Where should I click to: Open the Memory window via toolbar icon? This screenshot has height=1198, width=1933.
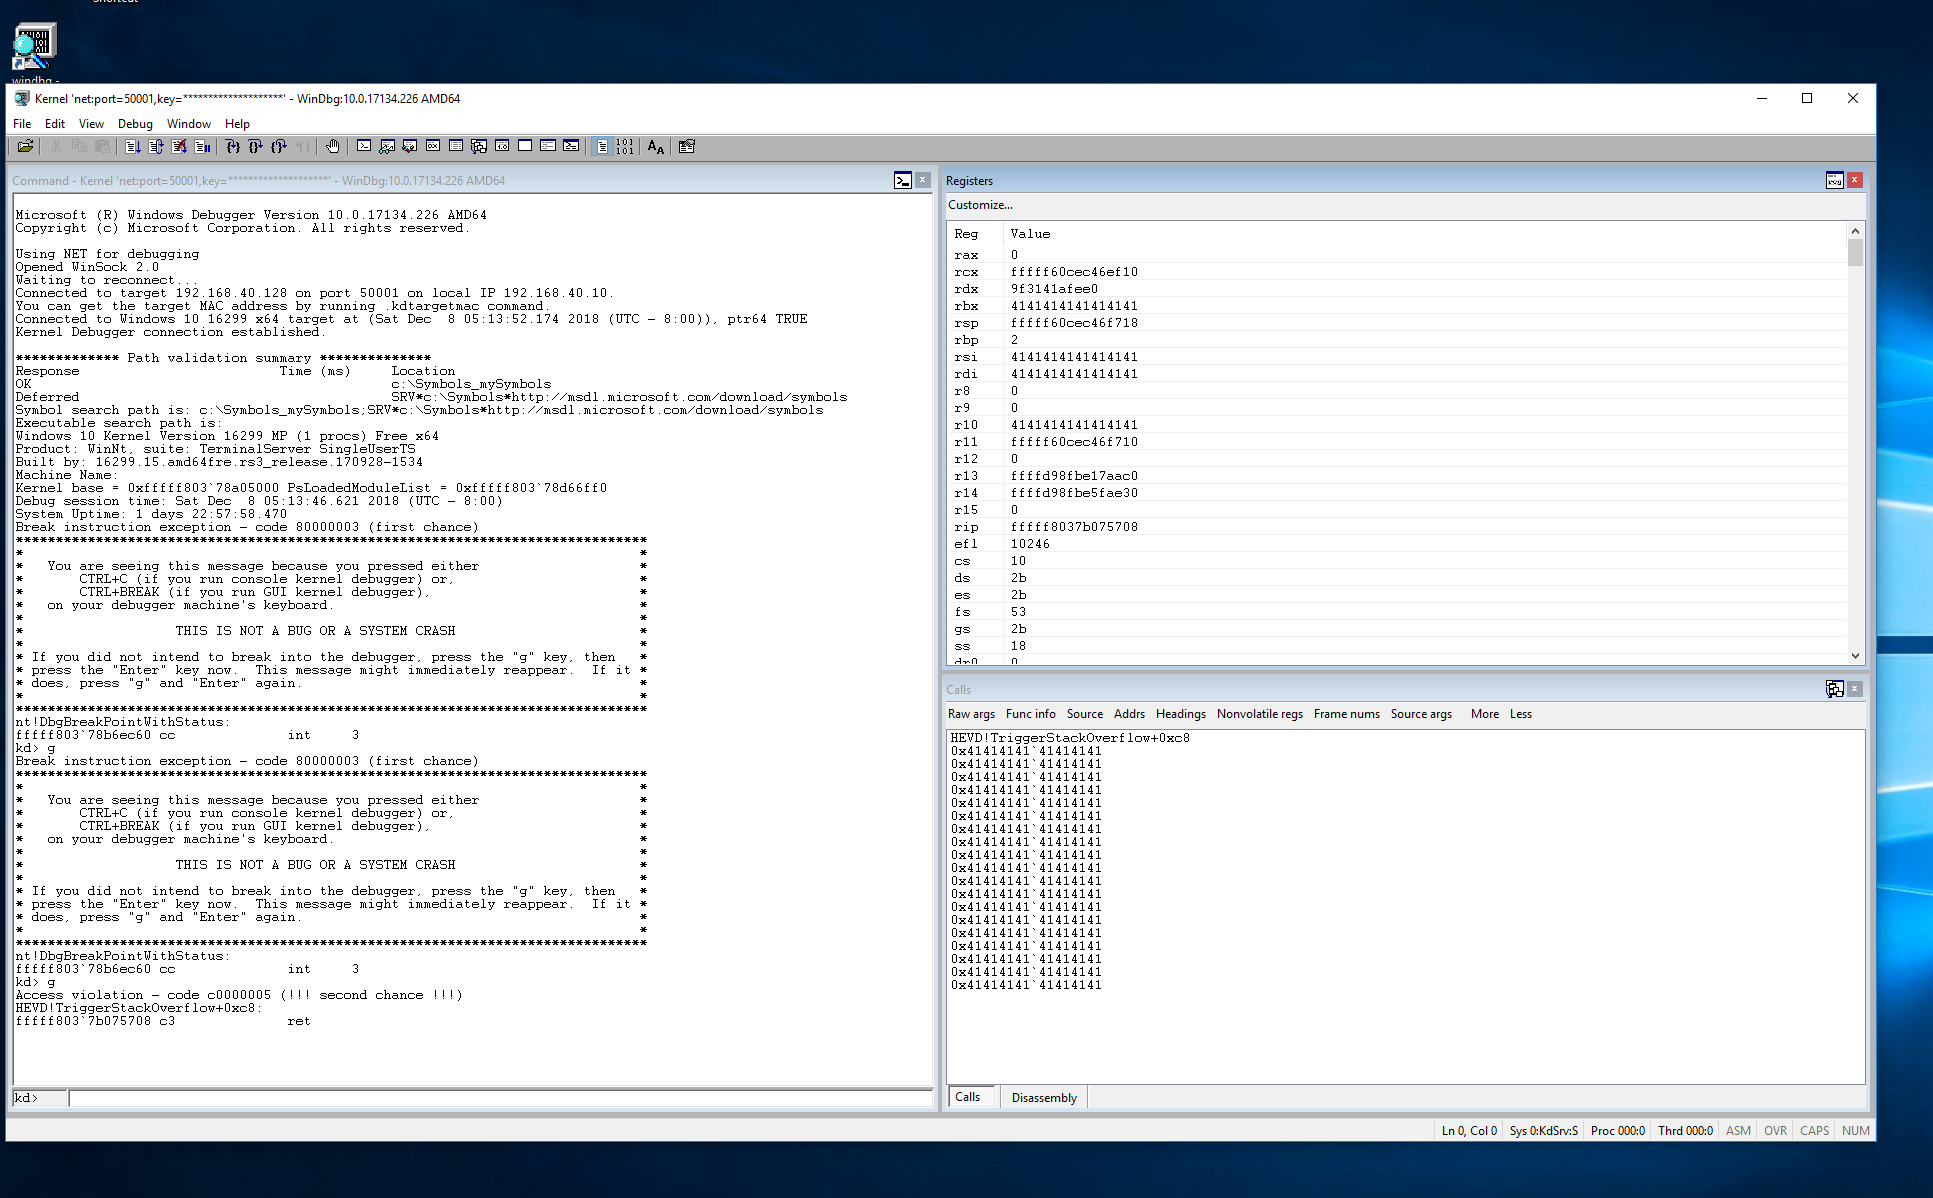pos(456,147)
